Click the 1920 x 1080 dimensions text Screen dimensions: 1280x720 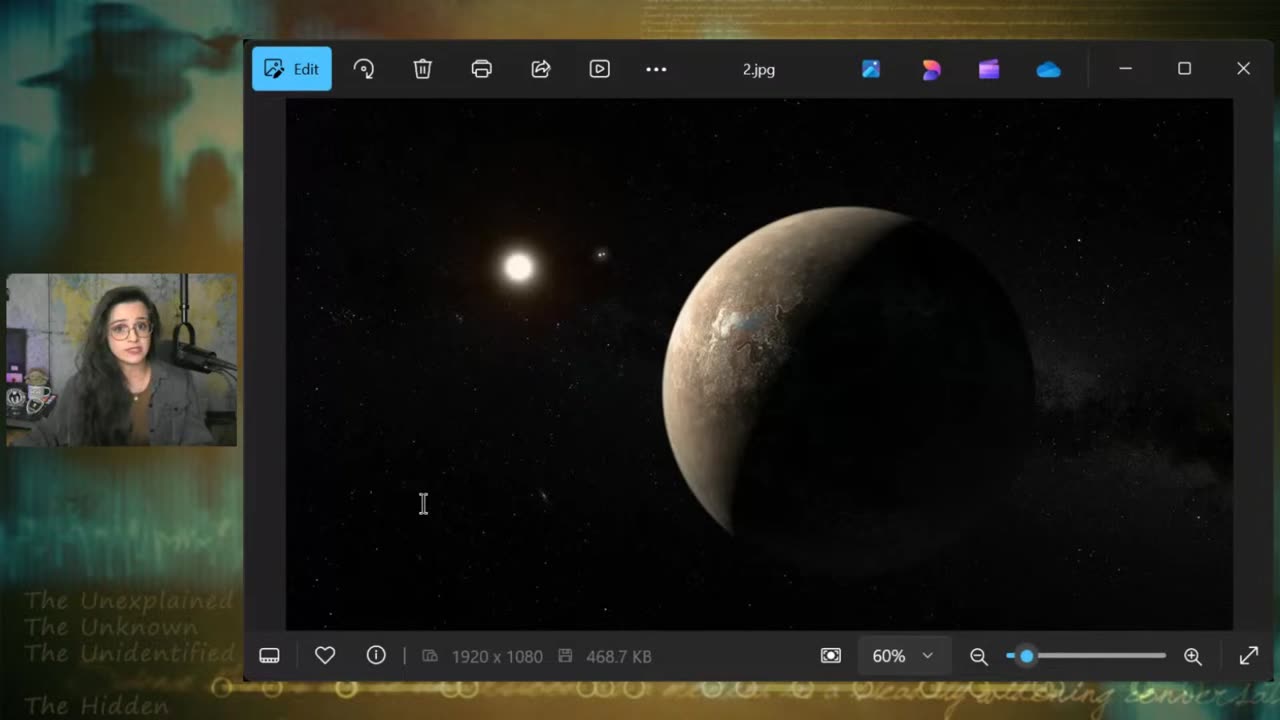[497, 657]
